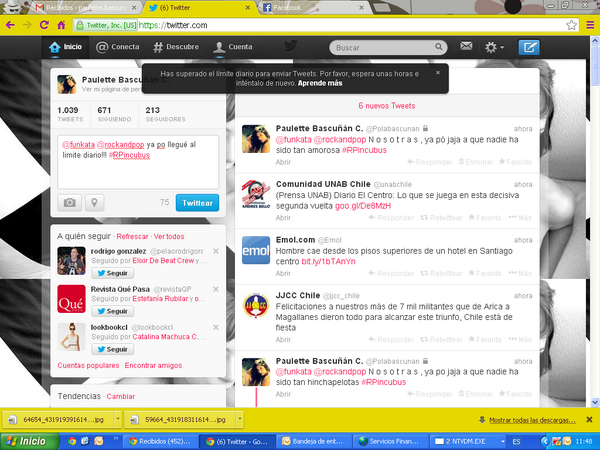This screenshot has width=600, height=450.
Task: Open the 64654_431919391614 jpg downloaded file
Action: (58, 419)
